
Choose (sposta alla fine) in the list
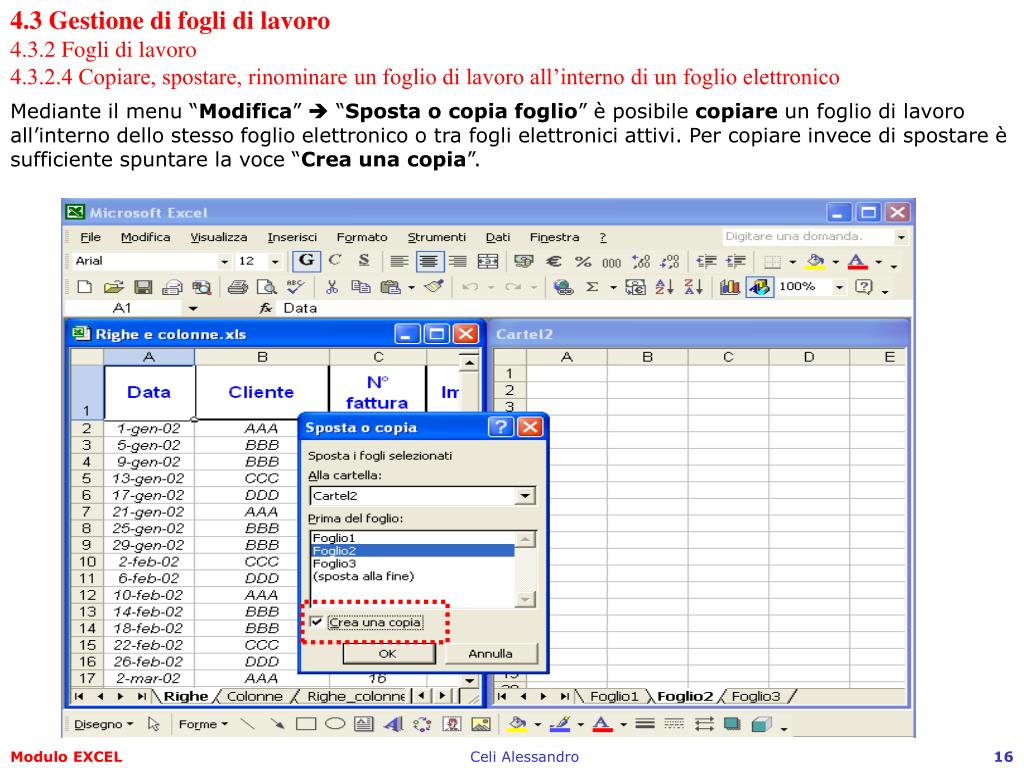point(413,576)
